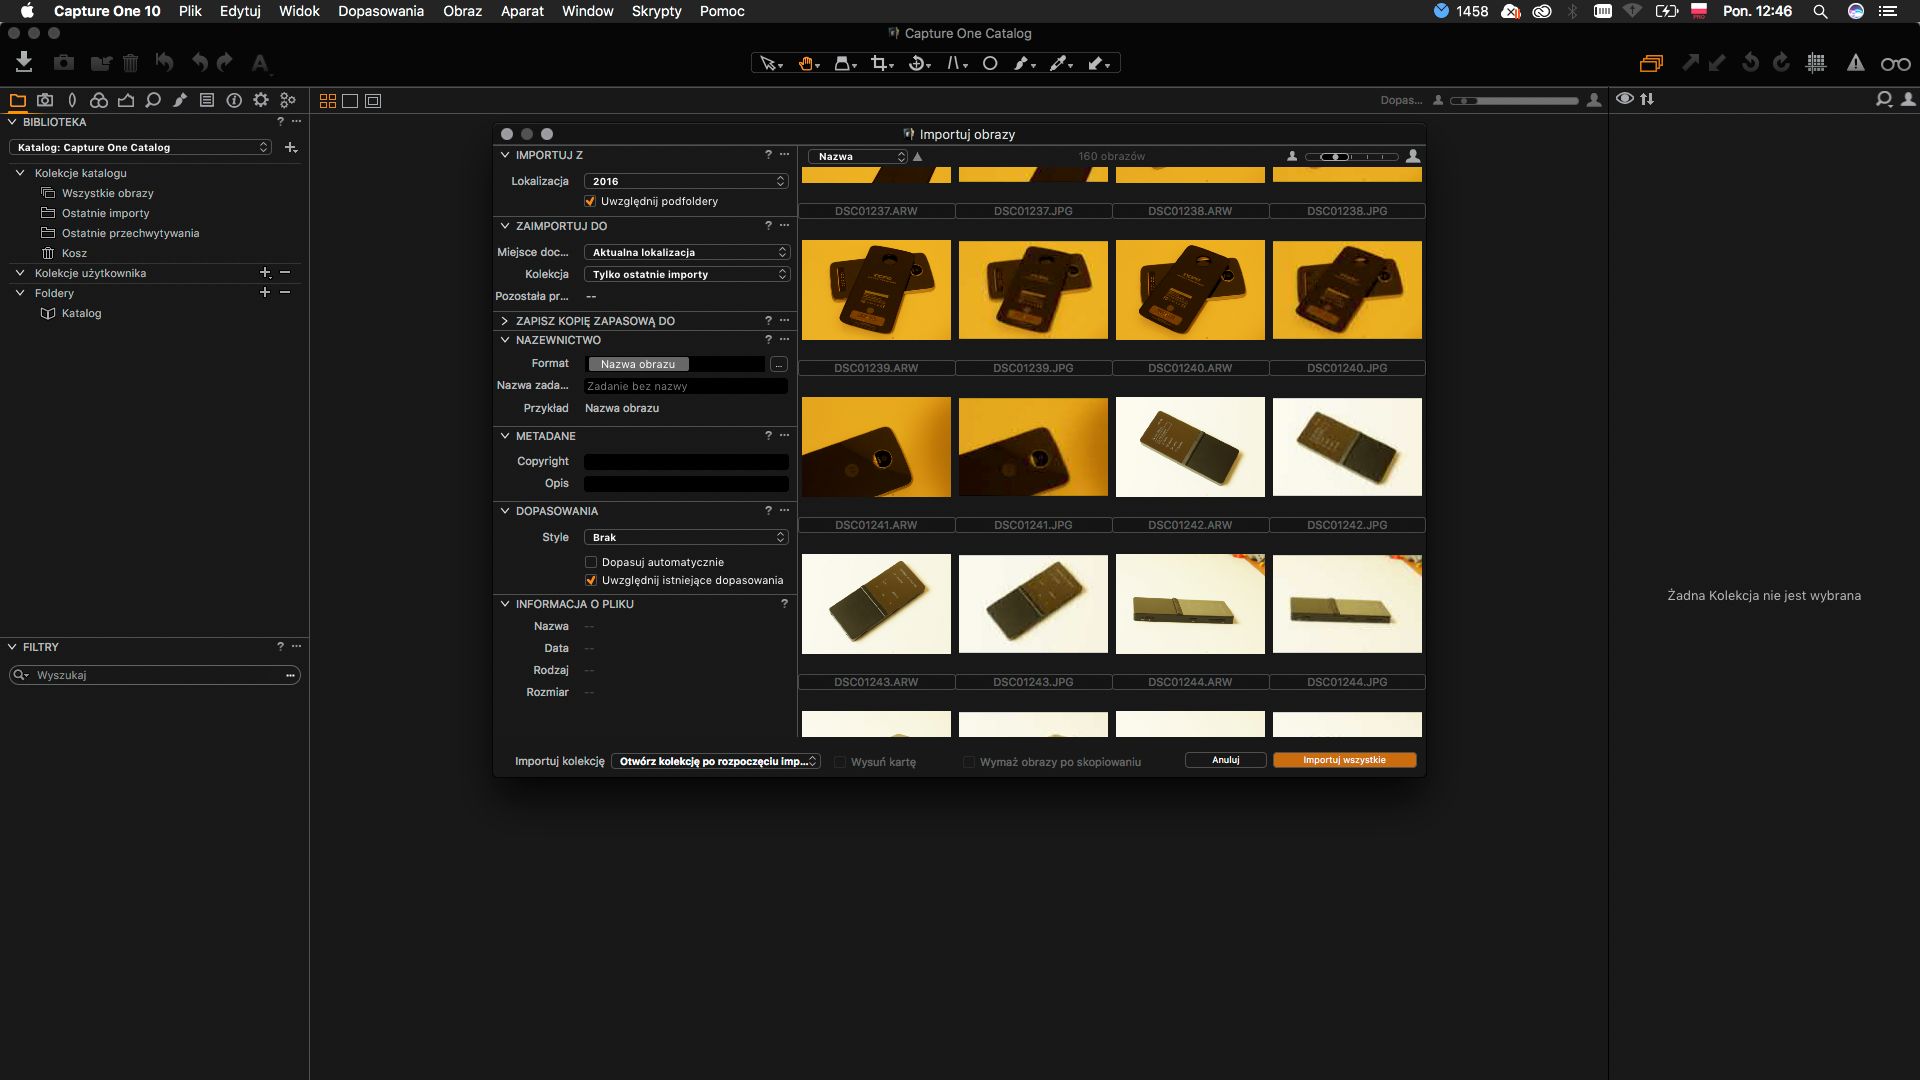The width and height of the screenshot is (1920, 1080).
Task: Open the Aparat menu
Action: pyautogui.click(x=522, y=11)
